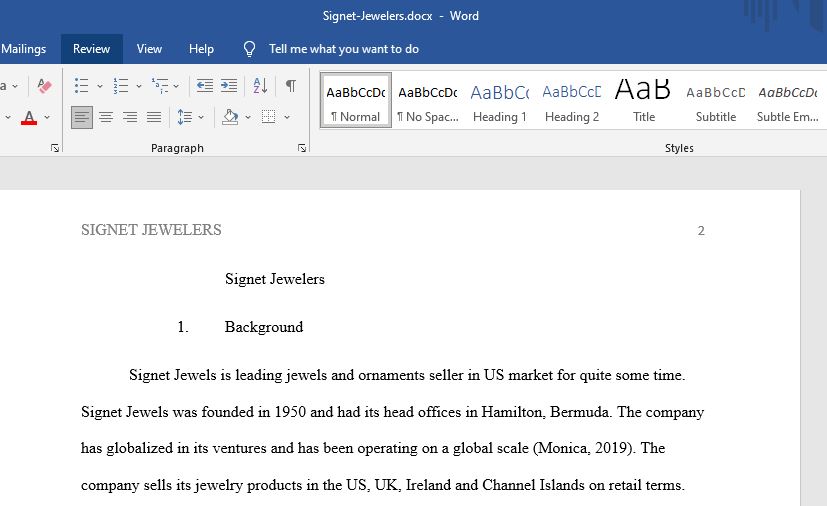The image size is (827, 506).
Task: Open the font color dropdown arrow
Action: tap(47, 117)
